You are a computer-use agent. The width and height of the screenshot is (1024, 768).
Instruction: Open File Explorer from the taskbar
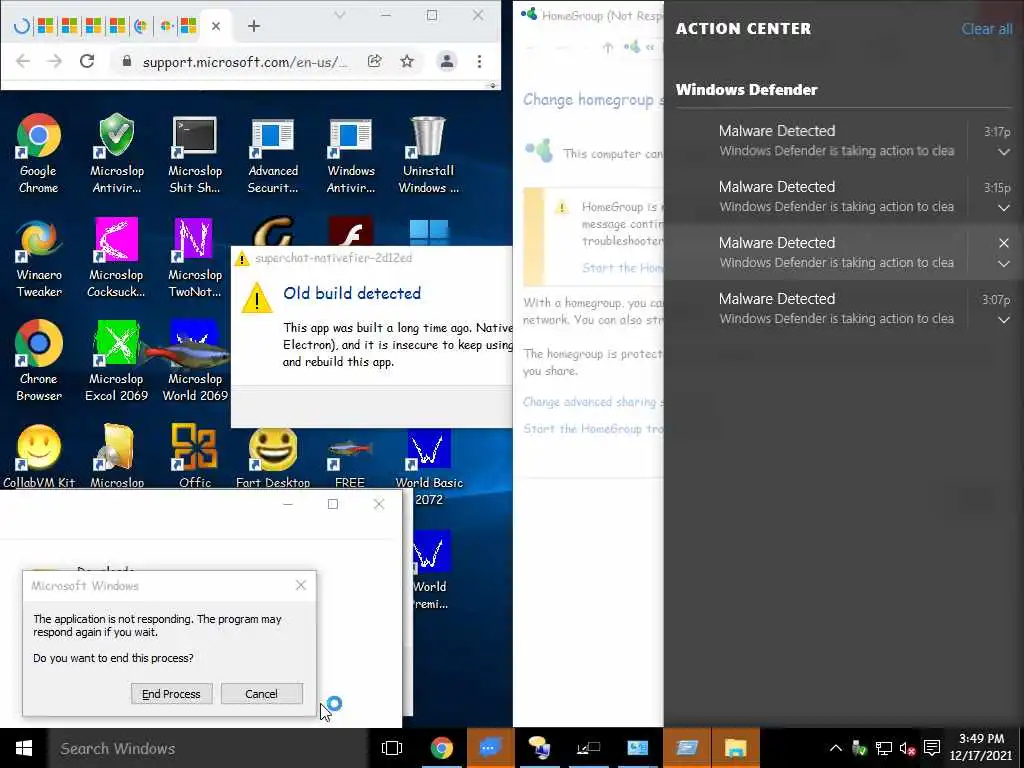pyautogui.click(x=735, y=748)
